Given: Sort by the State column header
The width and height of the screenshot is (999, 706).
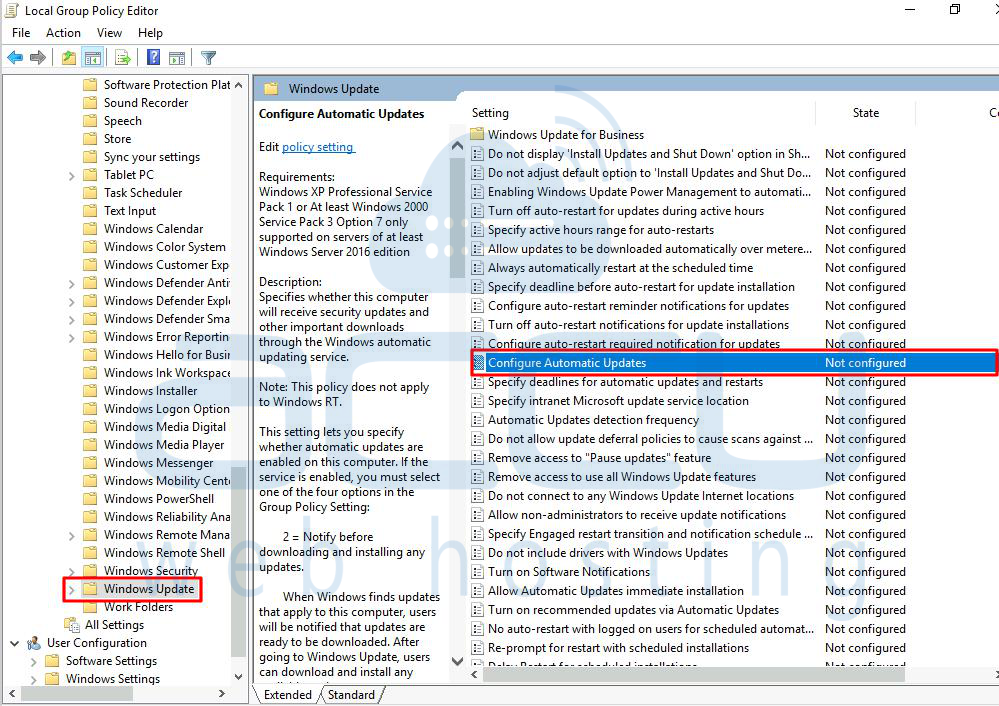Looking at the screenshot, I should pyautogui.click(x=865, y=113).
